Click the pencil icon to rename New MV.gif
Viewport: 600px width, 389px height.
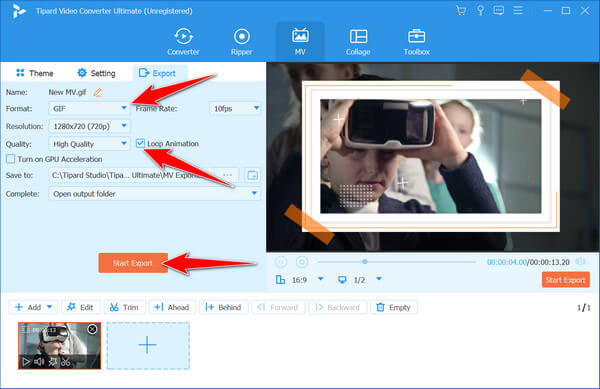pos(98,92)
